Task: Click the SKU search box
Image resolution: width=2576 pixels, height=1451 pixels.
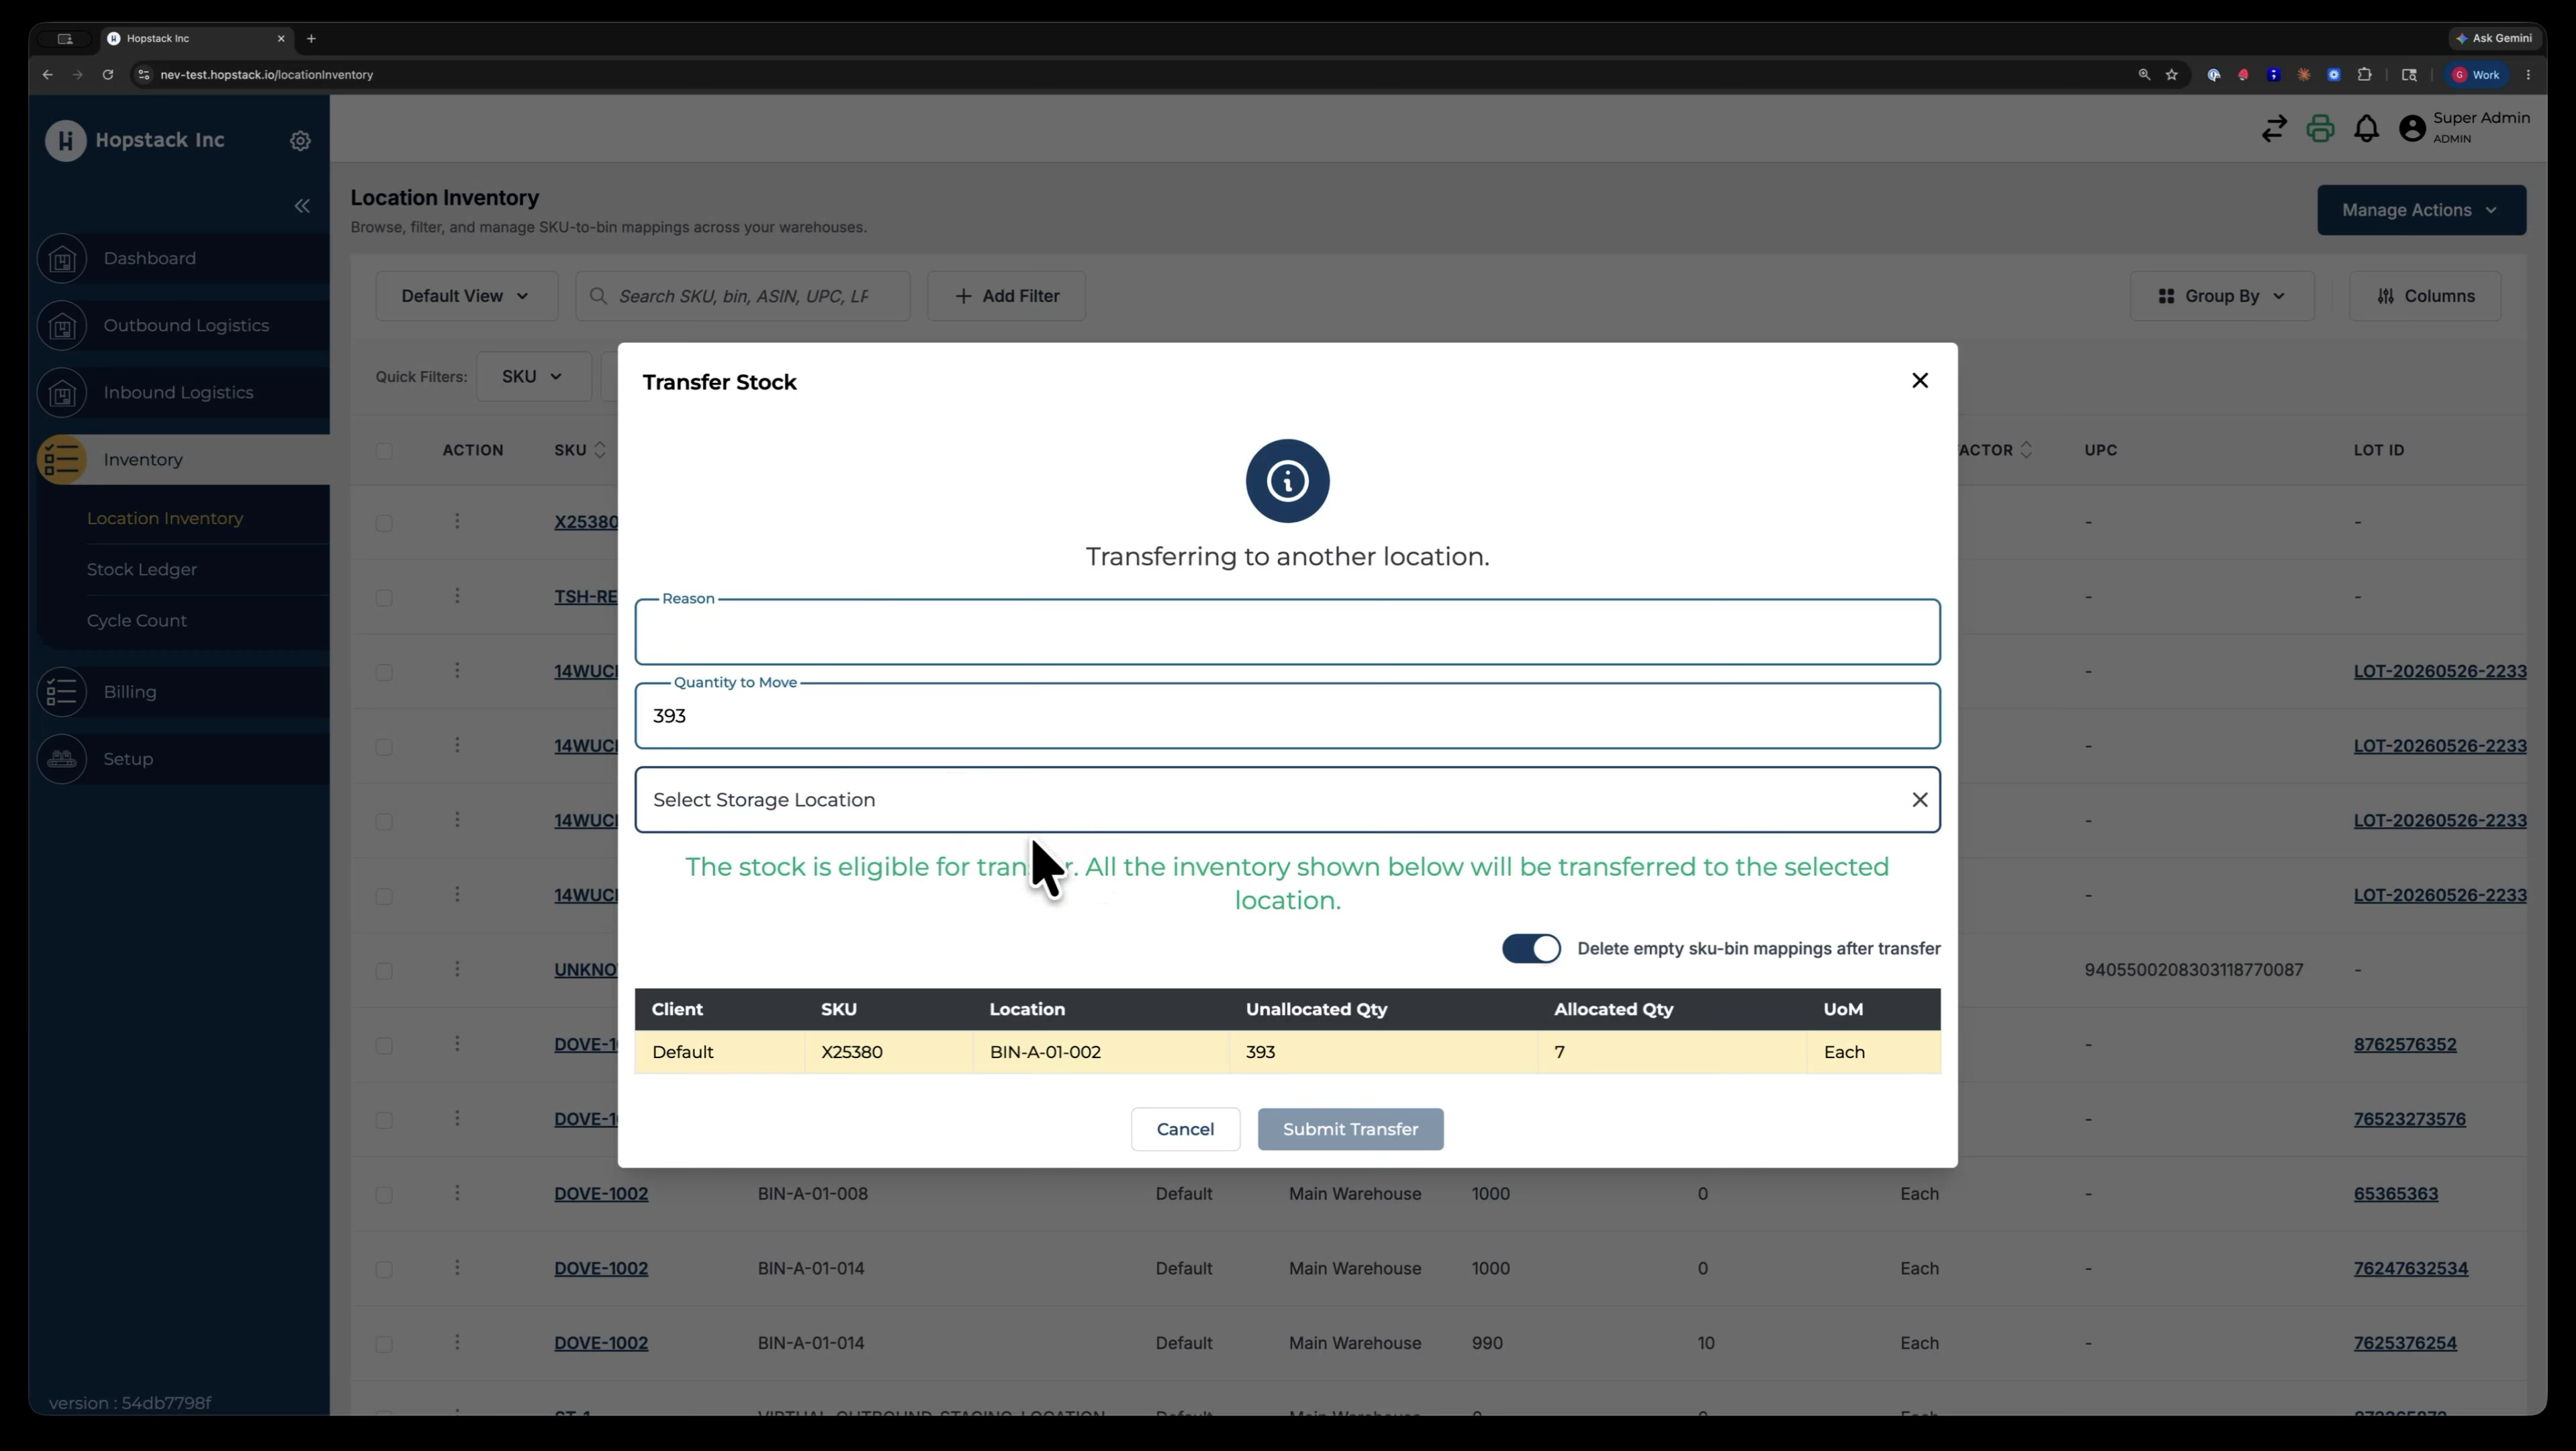Action: tap(743, 296)
